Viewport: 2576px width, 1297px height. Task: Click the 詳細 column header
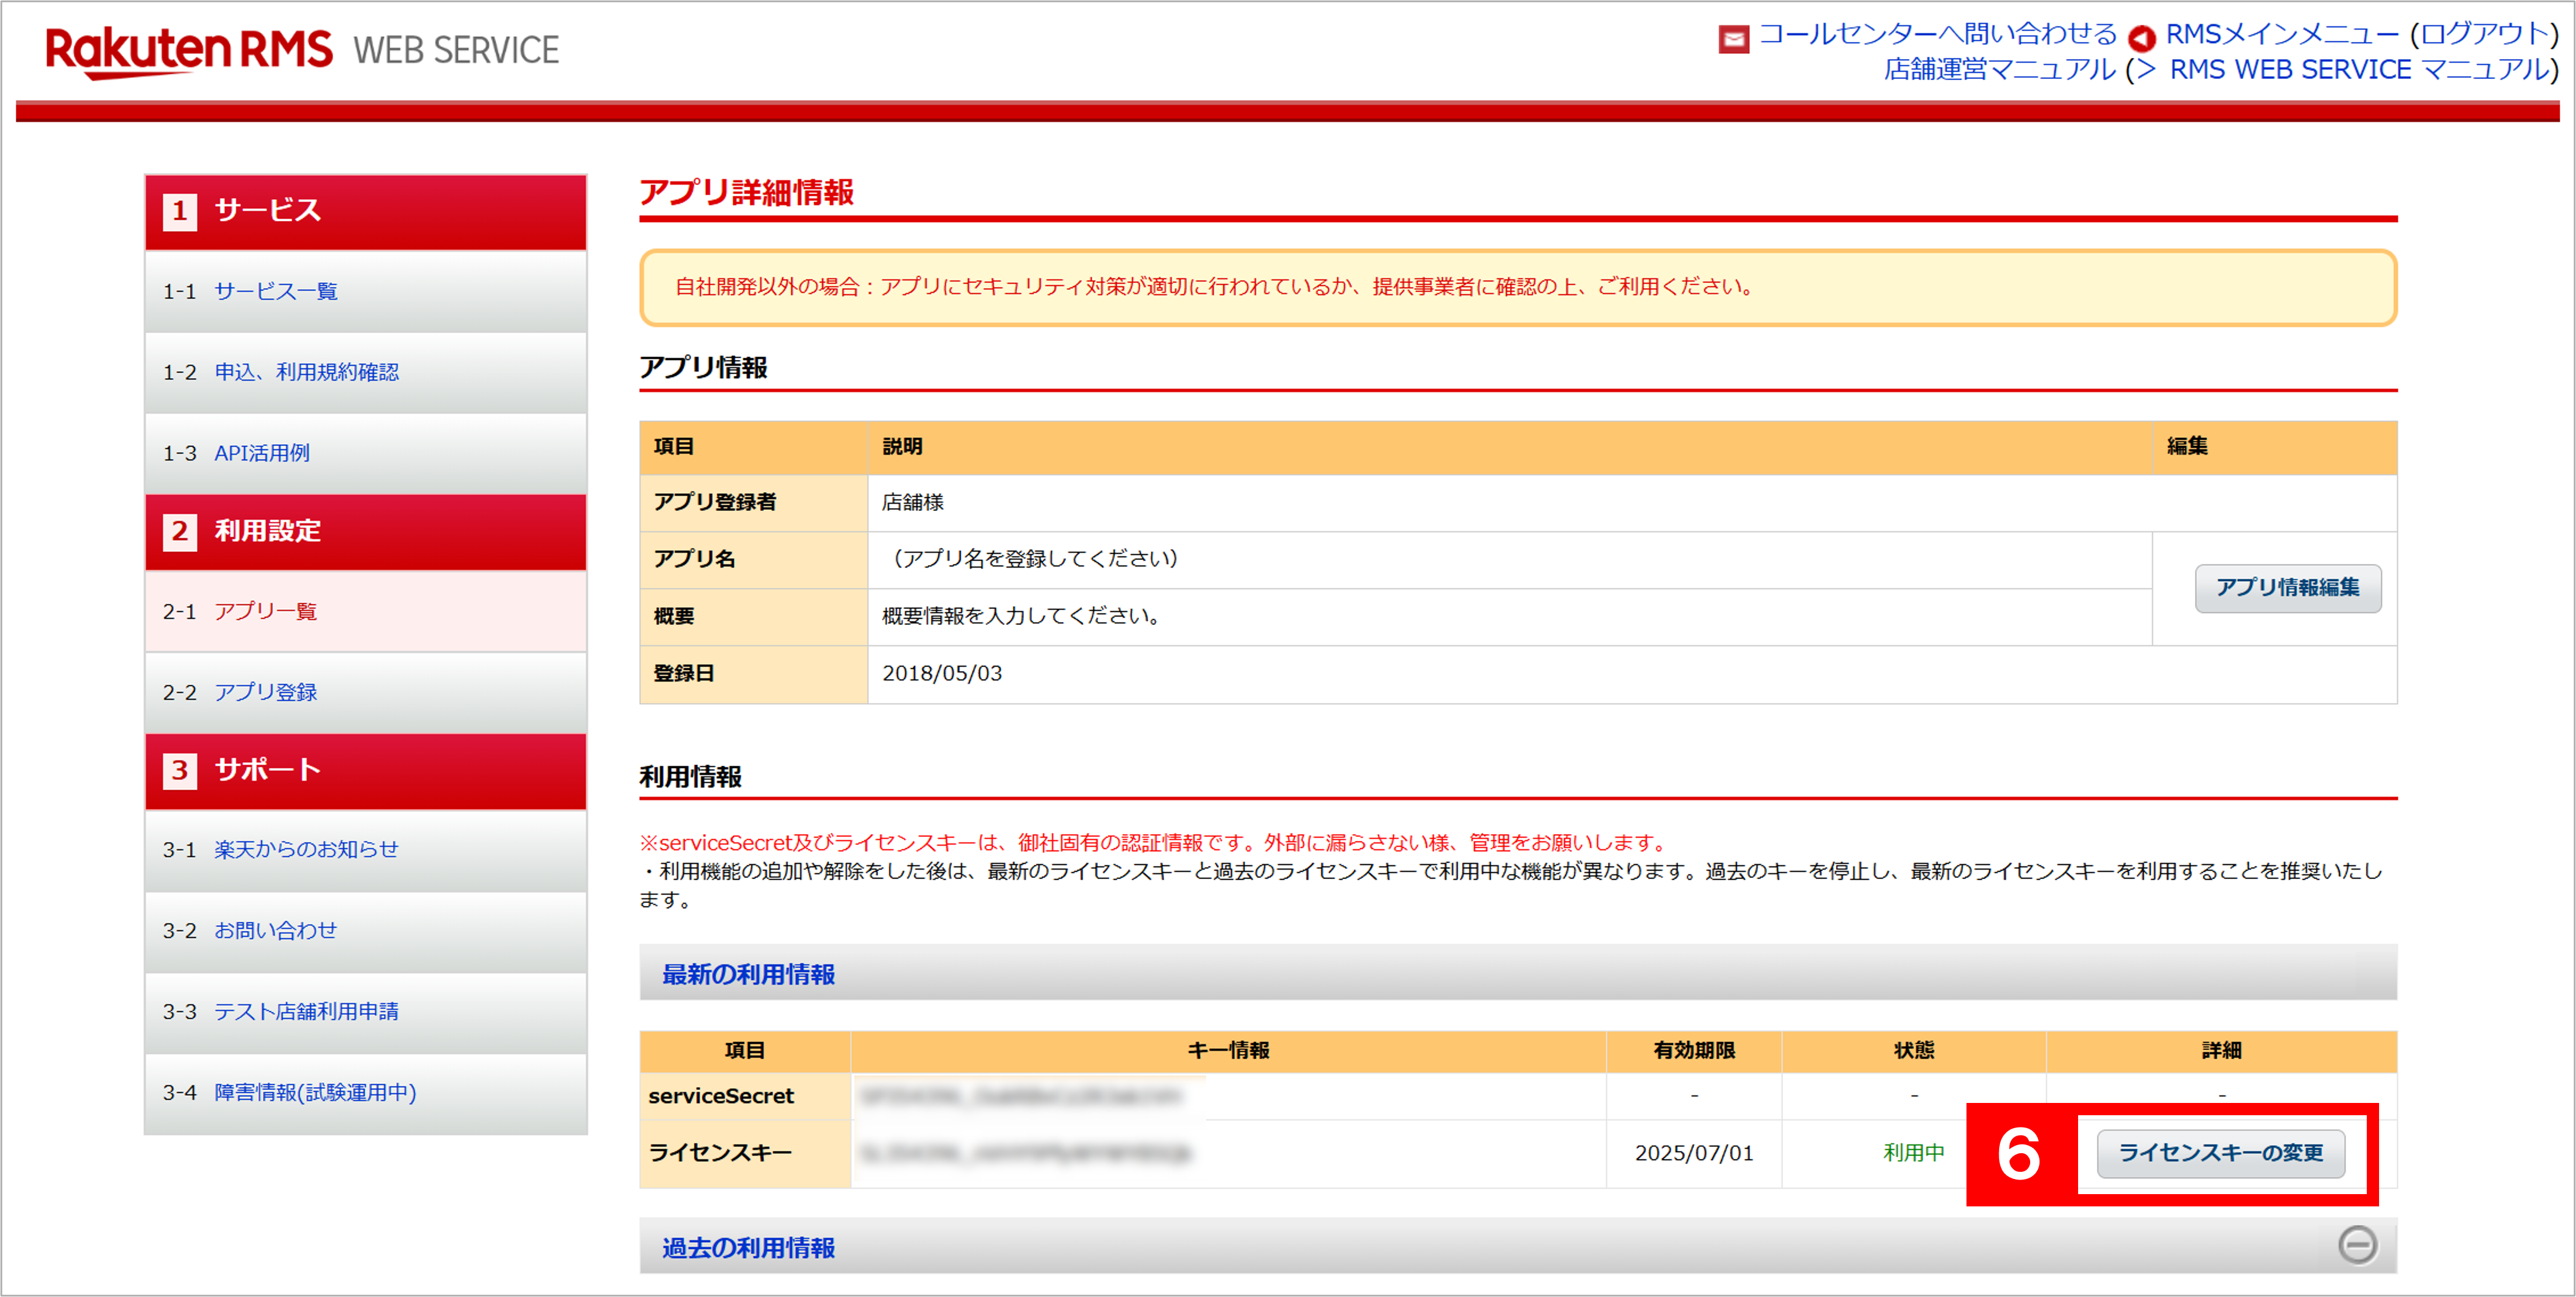(2221, 1051)
